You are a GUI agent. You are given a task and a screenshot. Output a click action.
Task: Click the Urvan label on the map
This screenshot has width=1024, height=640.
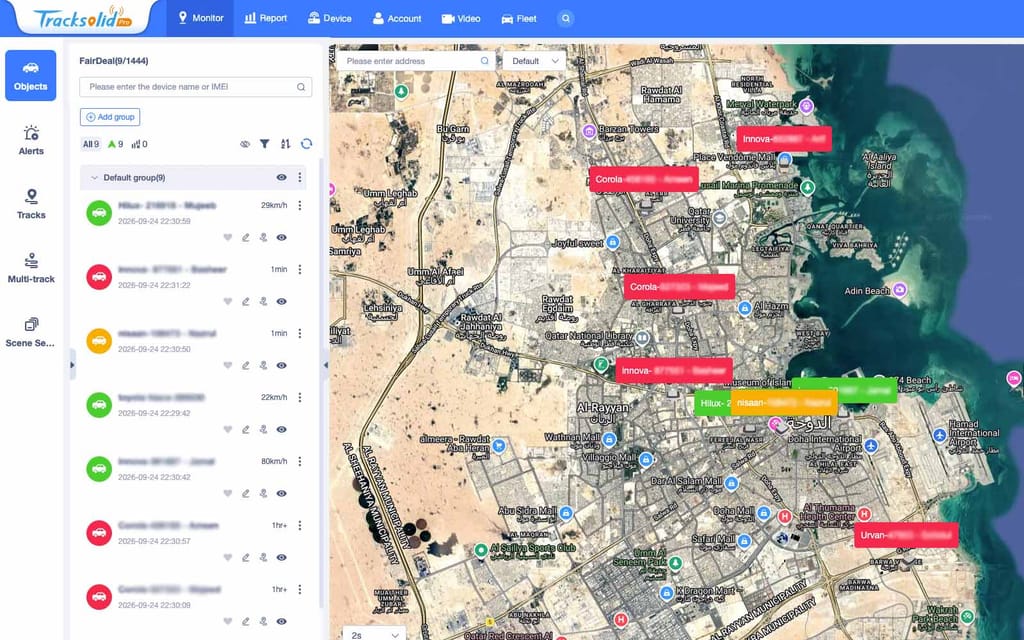[906, 535]
